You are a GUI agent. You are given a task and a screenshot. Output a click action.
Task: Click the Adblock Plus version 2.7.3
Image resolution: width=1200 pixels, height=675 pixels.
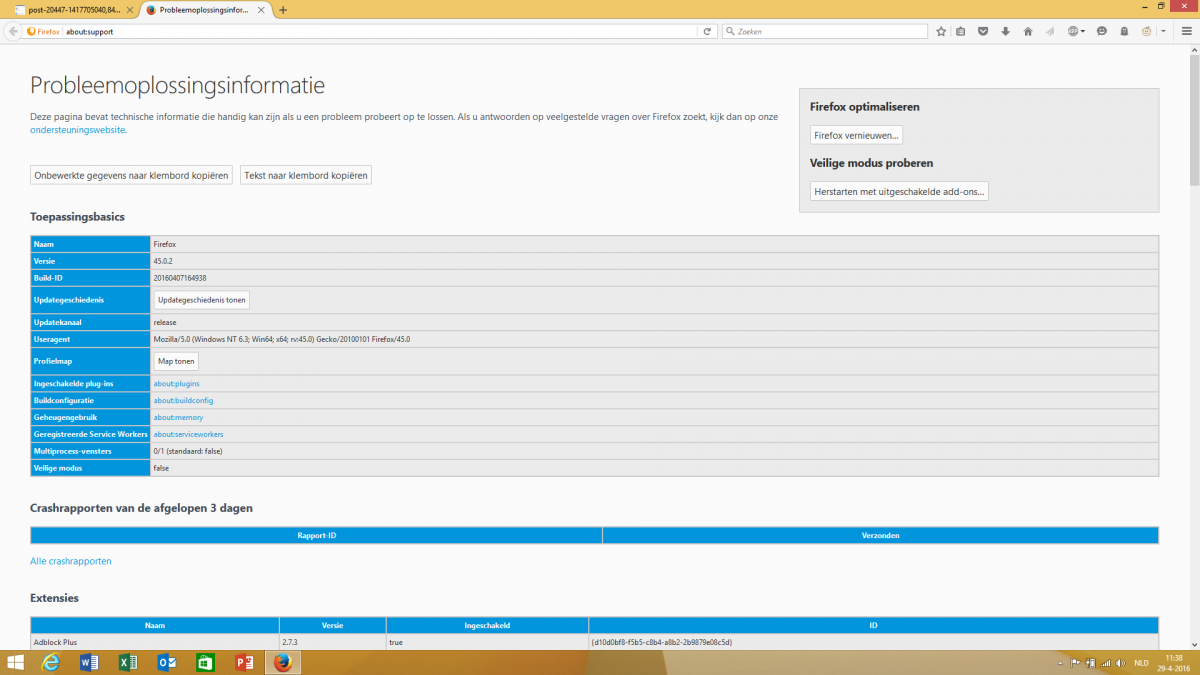click(x=292, y=641)
